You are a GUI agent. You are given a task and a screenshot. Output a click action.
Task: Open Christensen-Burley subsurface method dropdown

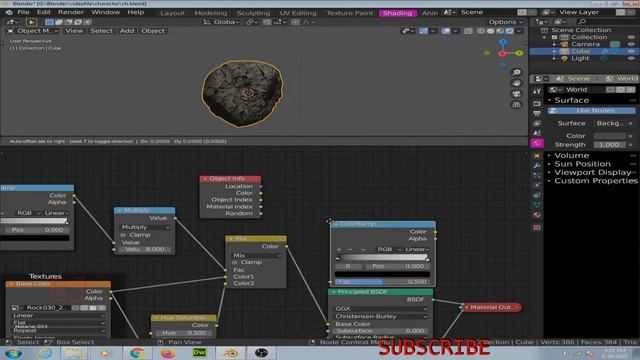click(380, 317)
